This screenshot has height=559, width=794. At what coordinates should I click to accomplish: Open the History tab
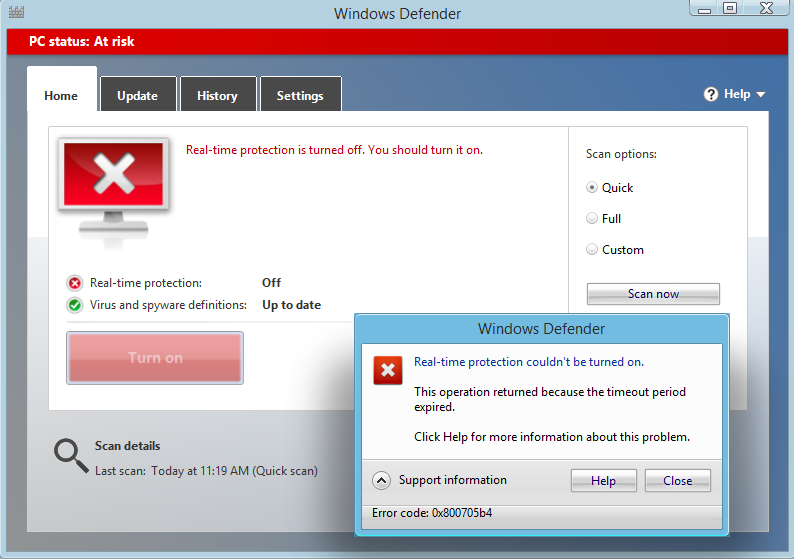click(218, 94)
